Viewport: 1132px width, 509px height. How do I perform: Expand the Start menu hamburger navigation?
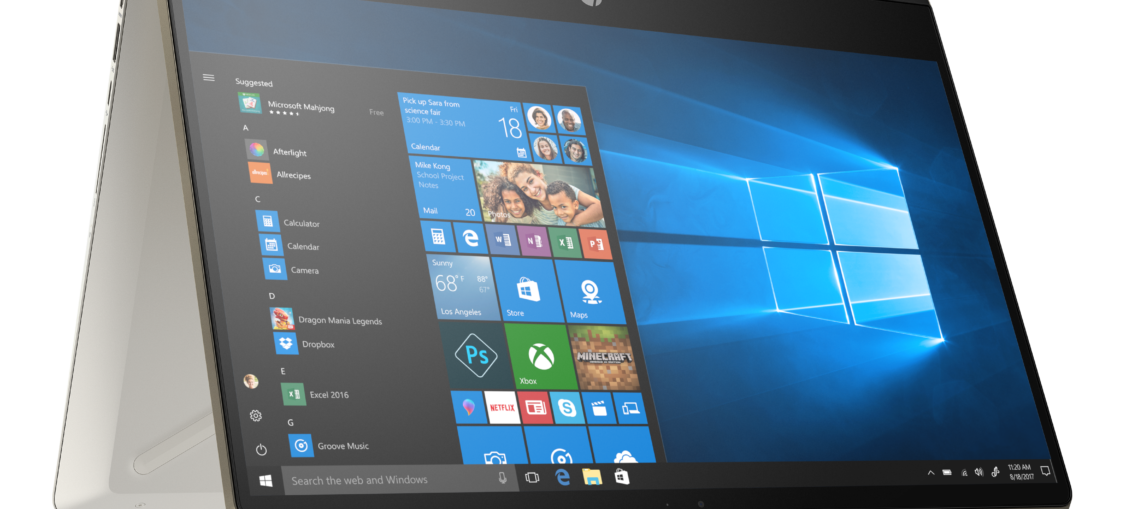click(x=208, y=77)
